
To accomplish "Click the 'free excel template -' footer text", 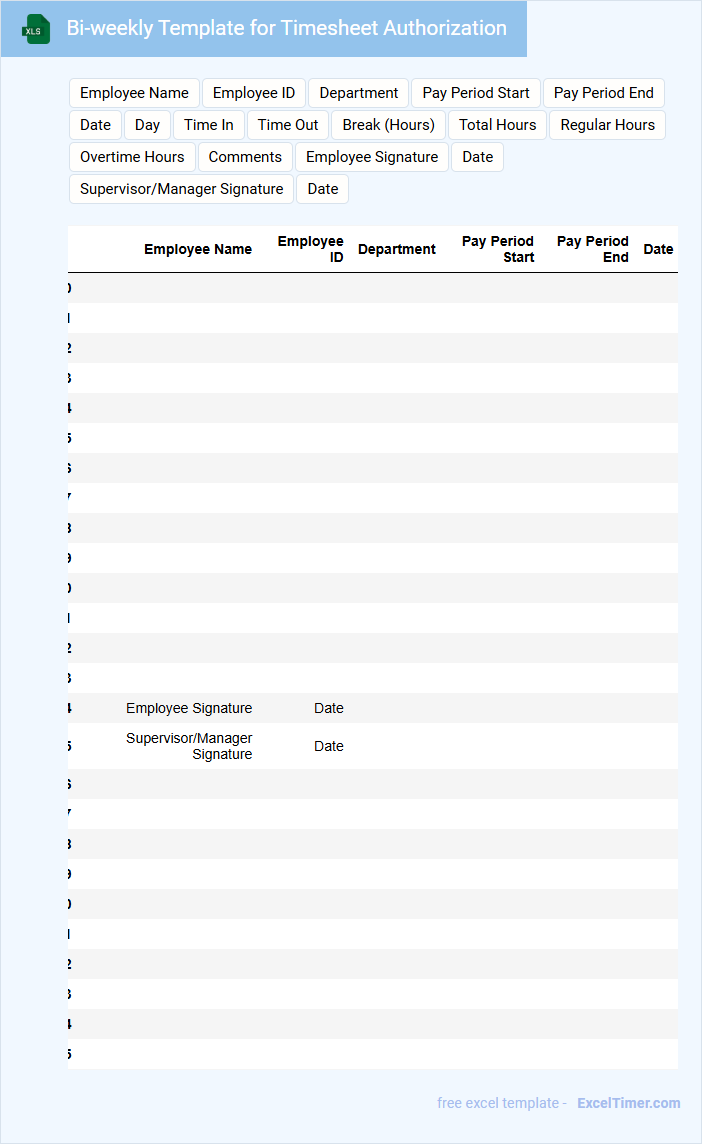I will [501, 1103].
